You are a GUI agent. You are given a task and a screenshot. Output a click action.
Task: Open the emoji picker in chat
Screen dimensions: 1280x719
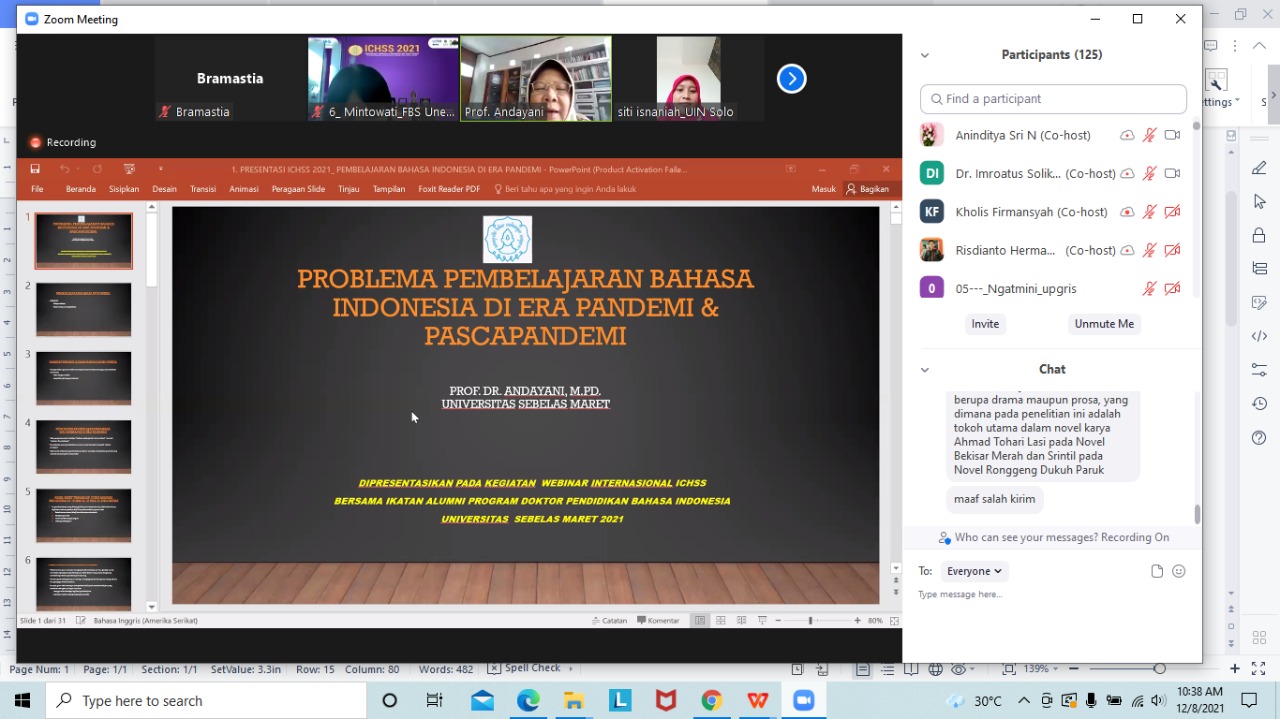tap(1179, 571)
